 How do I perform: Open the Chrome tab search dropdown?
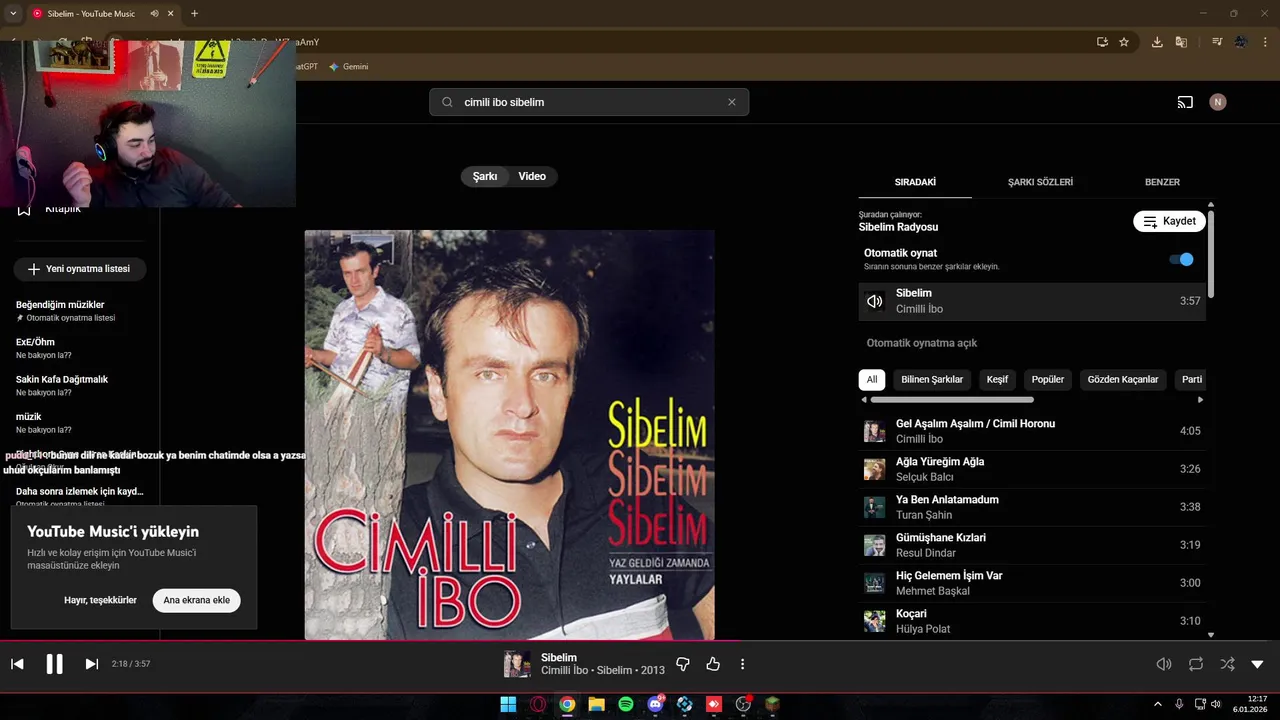[x=13, y=14]
